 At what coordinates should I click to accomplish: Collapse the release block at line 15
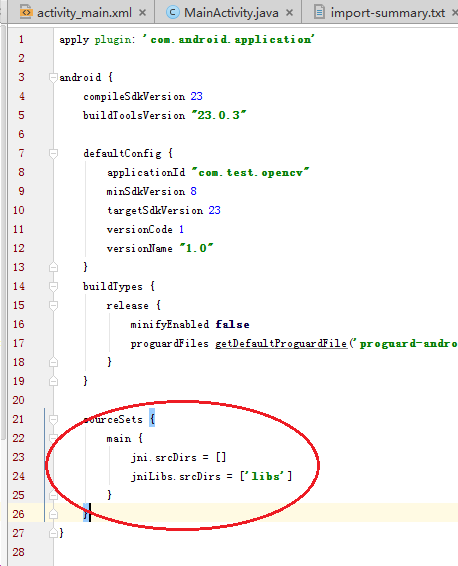click(x=53, y=305)
